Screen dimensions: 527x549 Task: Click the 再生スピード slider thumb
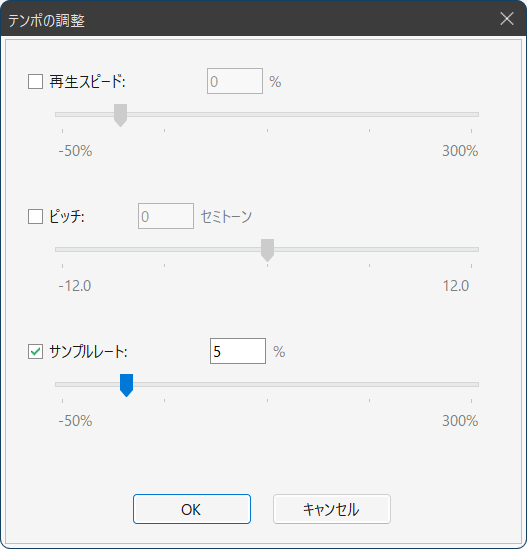point(120,115)
